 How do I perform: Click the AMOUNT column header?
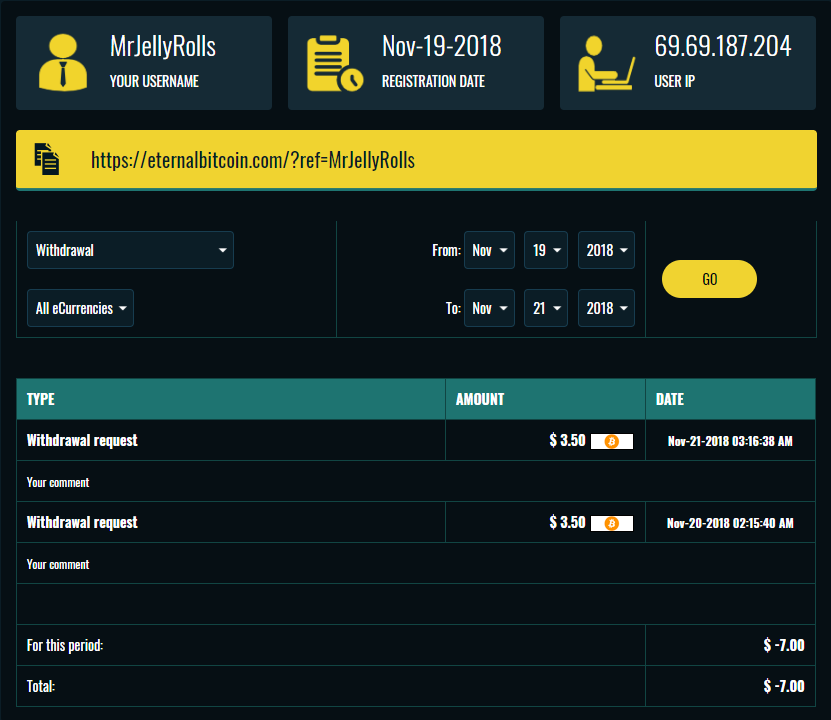(x=480, y=399)
